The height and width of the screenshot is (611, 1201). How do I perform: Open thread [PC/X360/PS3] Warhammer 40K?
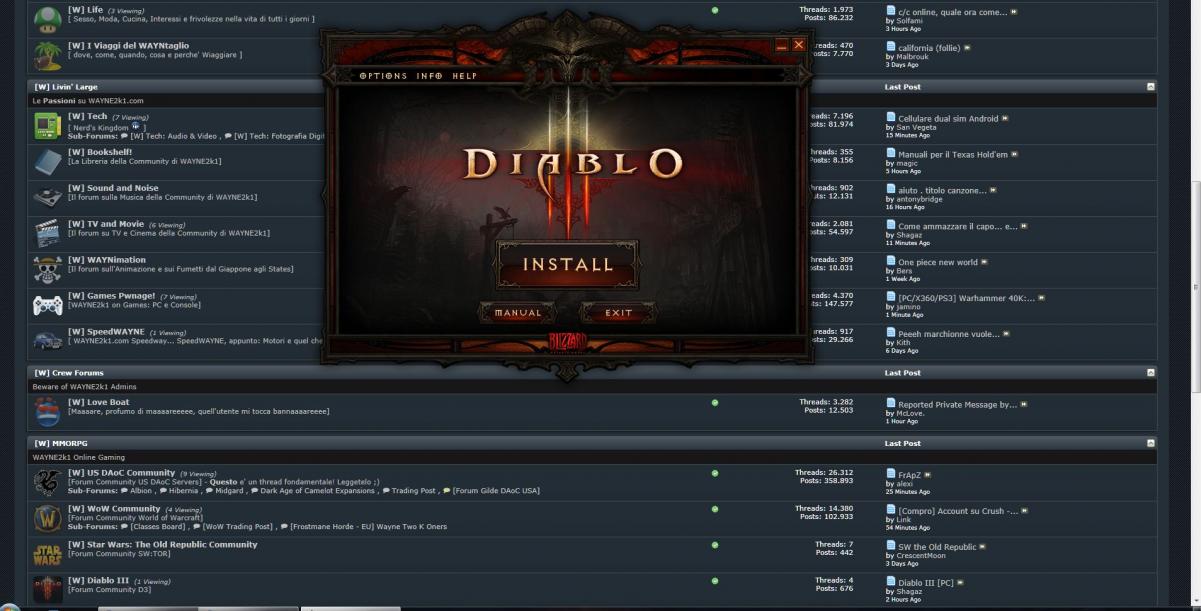tap(966, 298)
